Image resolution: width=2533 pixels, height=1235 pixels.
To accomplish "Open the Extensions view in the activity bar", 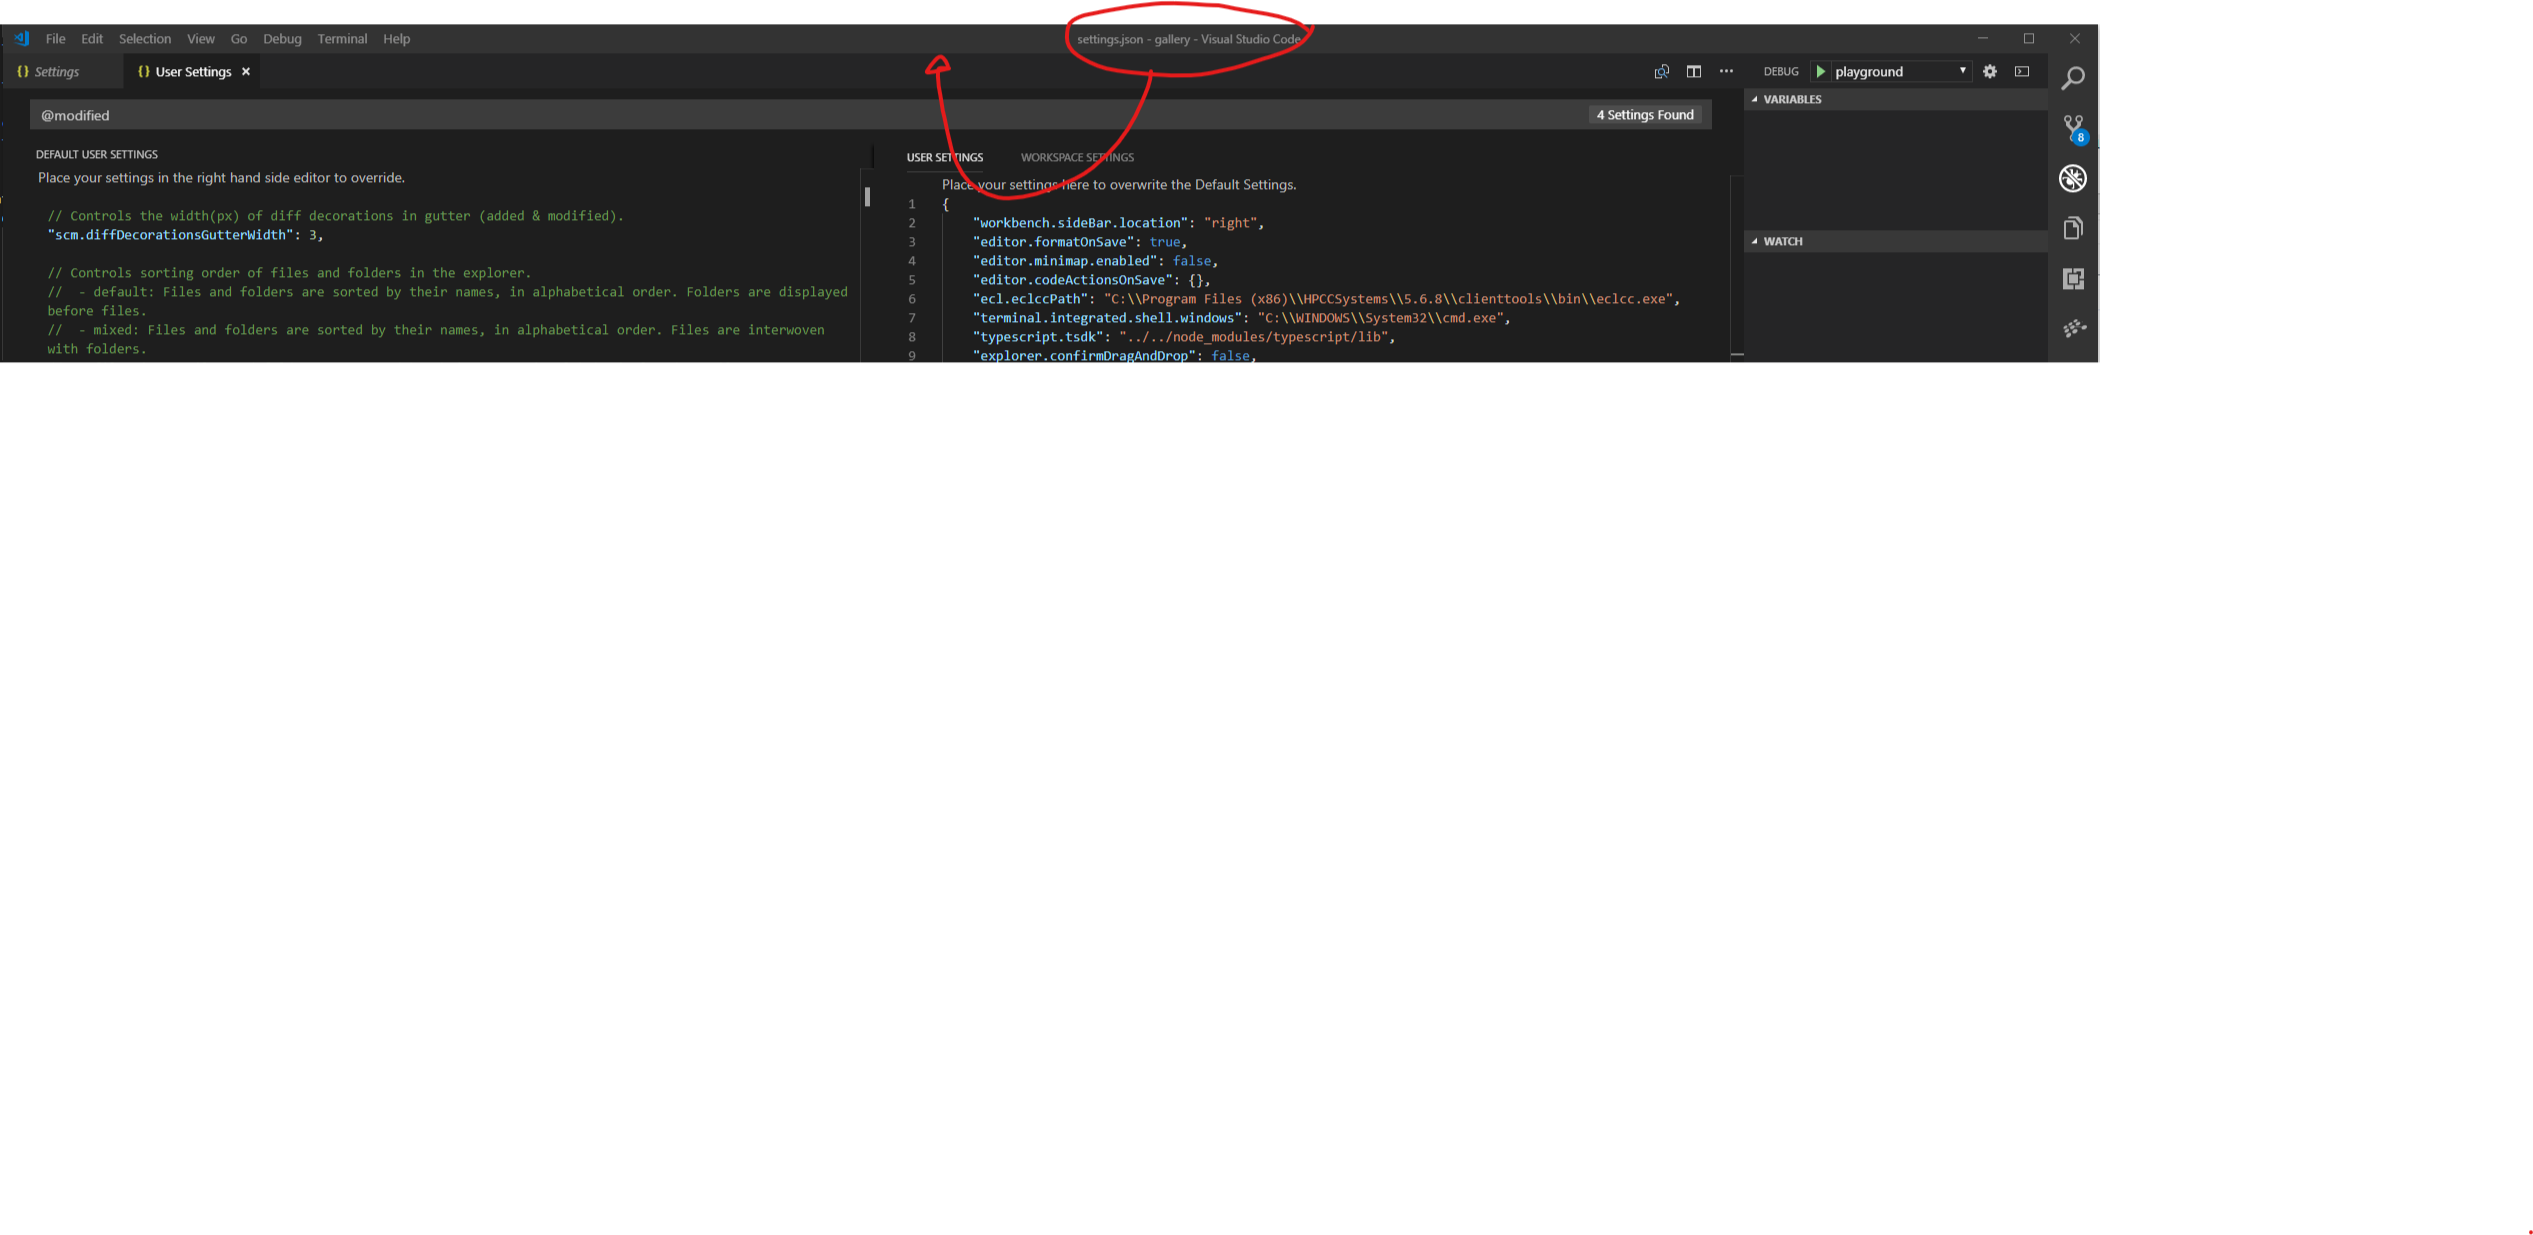I will click(2072, 279).
